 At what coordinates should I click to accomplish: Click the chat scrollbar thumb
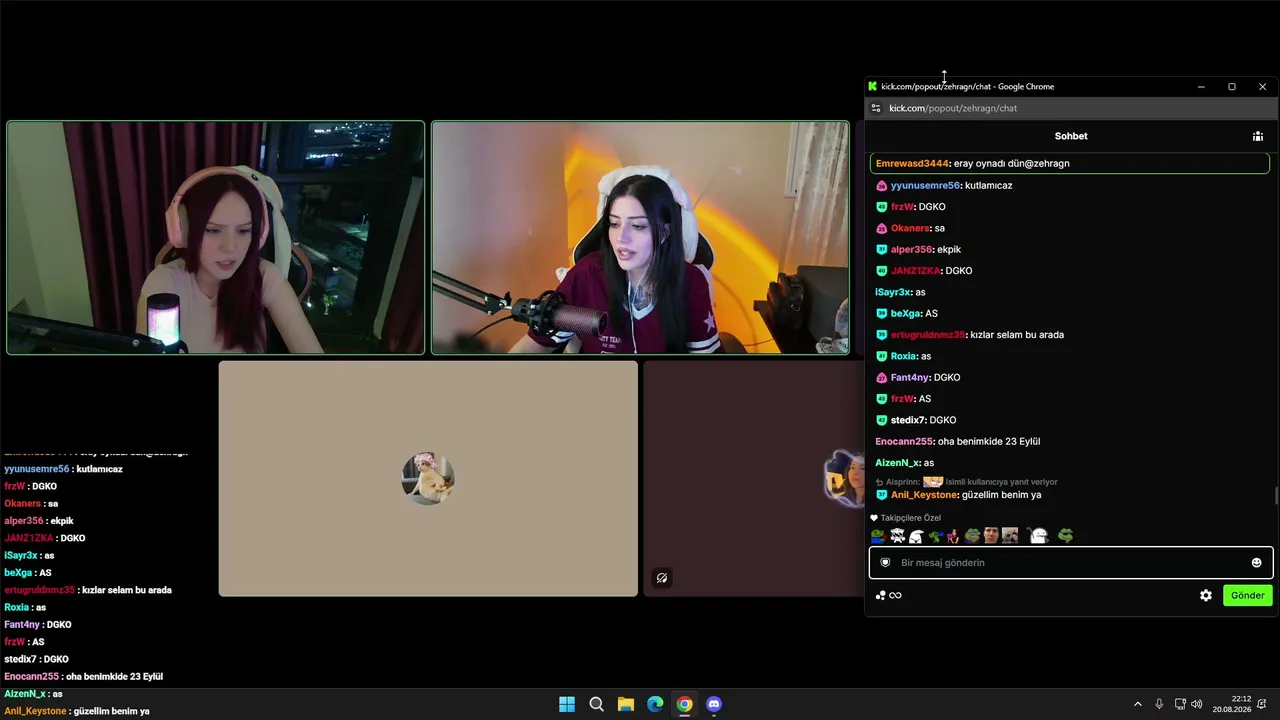1276,495
